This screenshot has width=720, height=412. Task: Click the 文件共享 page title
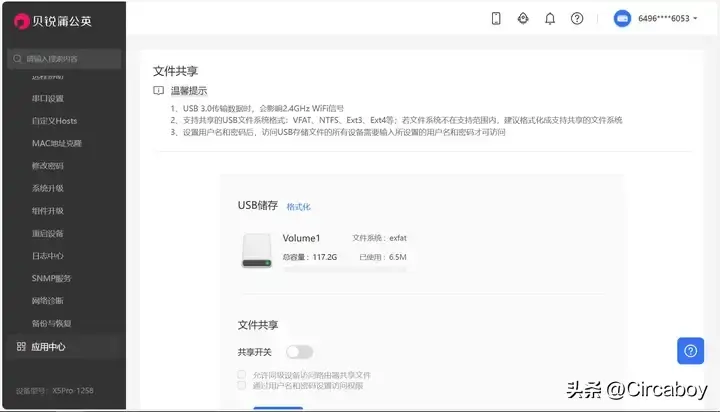pos(175,71)
